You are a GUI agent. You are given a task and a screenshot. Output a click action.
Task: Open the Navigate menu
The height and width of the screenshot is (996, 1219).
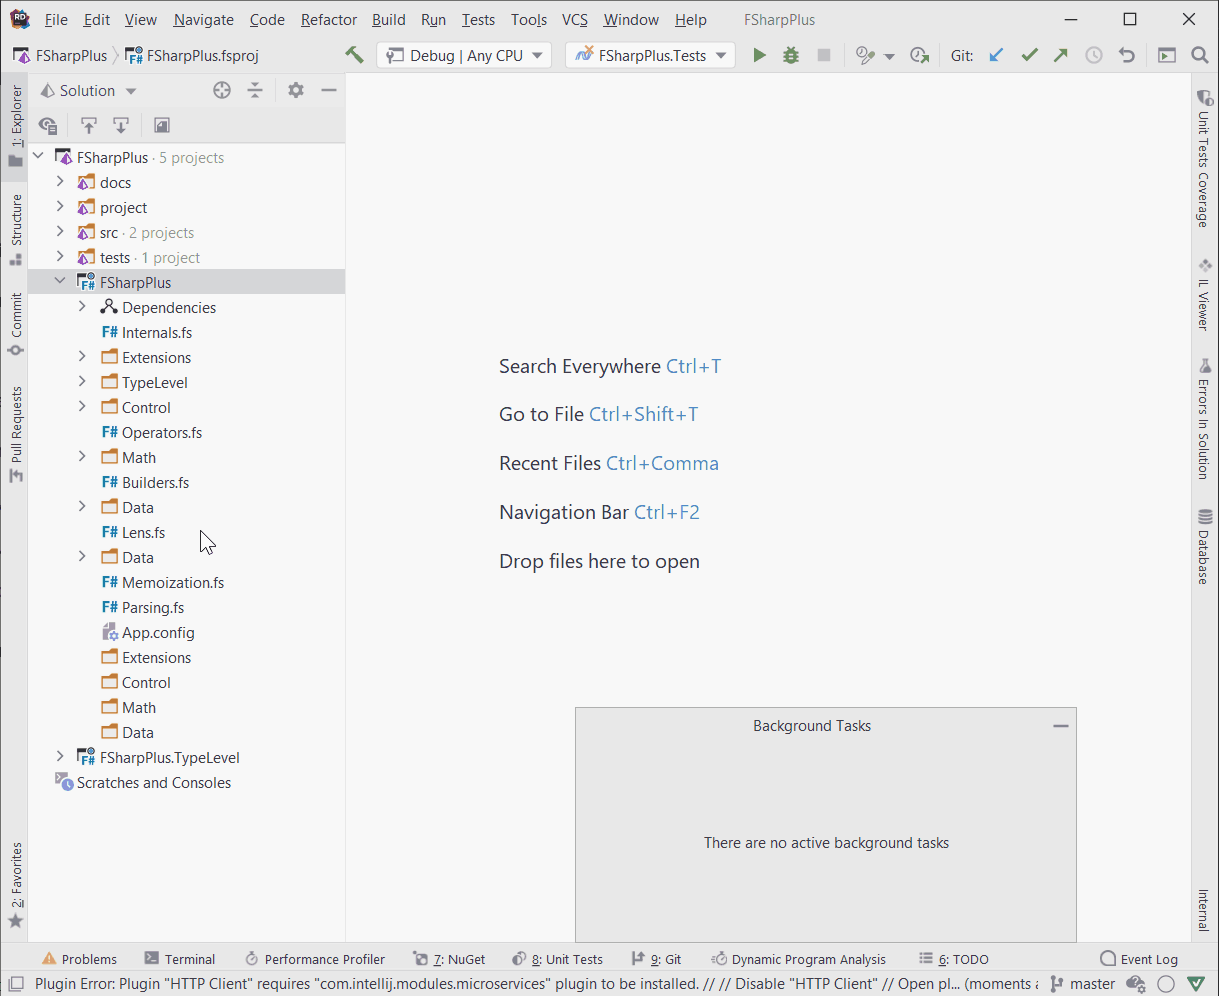pos(203,20)
